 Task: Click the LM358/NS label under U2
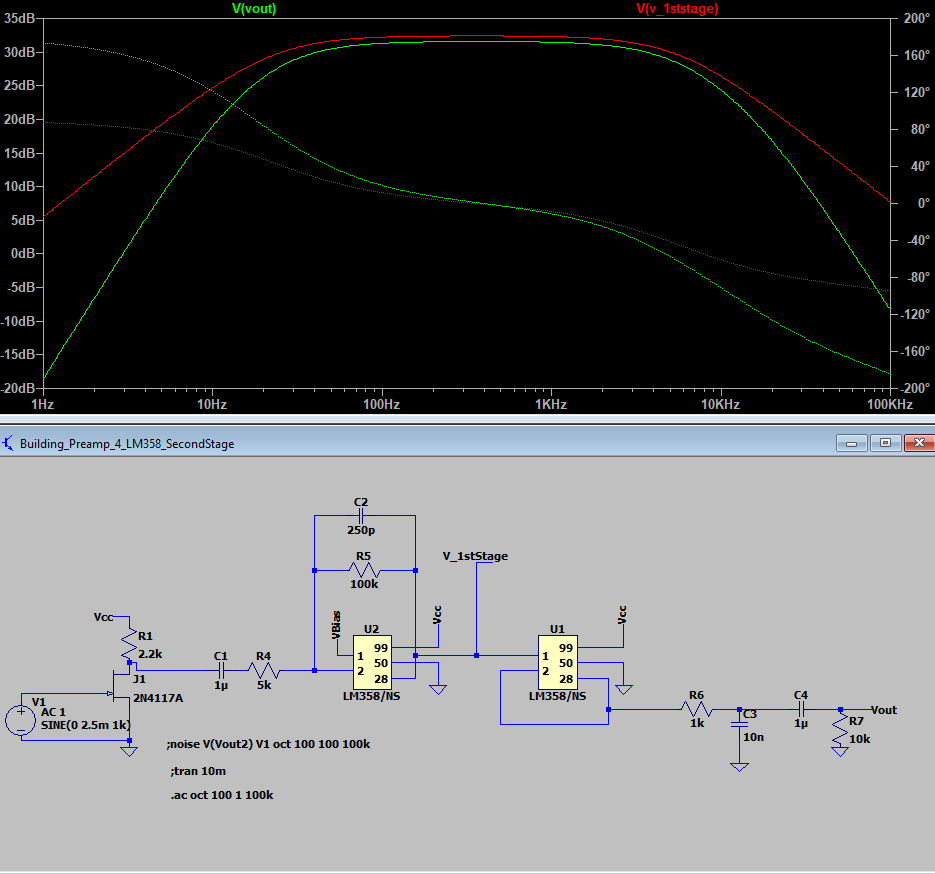(371, 696)
